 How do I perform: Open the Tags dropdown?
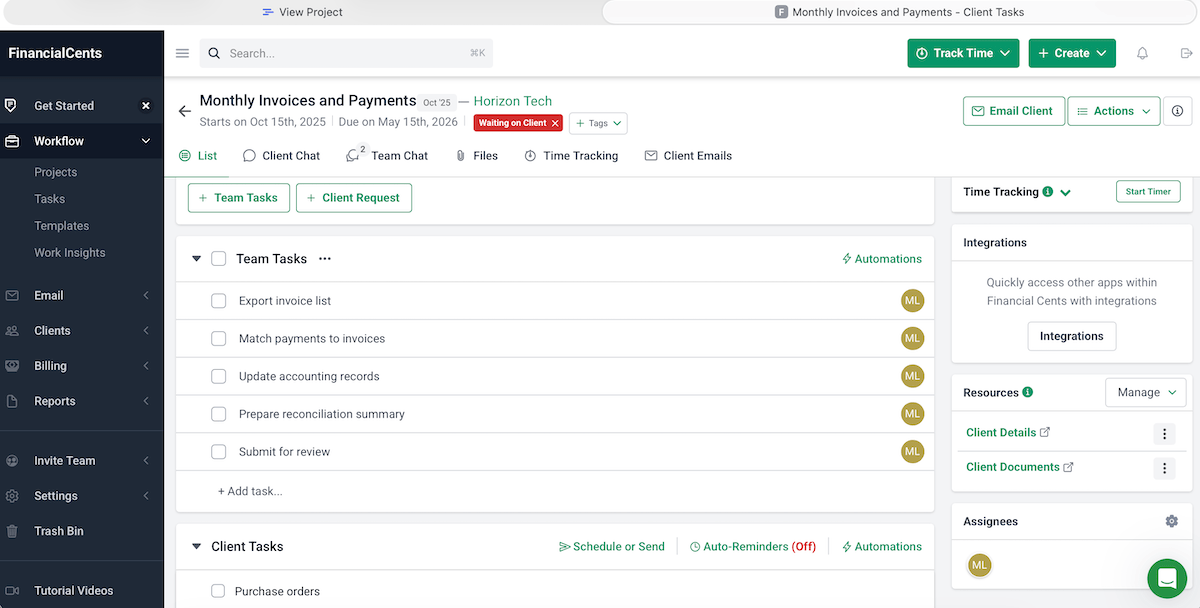pos(598,123)
